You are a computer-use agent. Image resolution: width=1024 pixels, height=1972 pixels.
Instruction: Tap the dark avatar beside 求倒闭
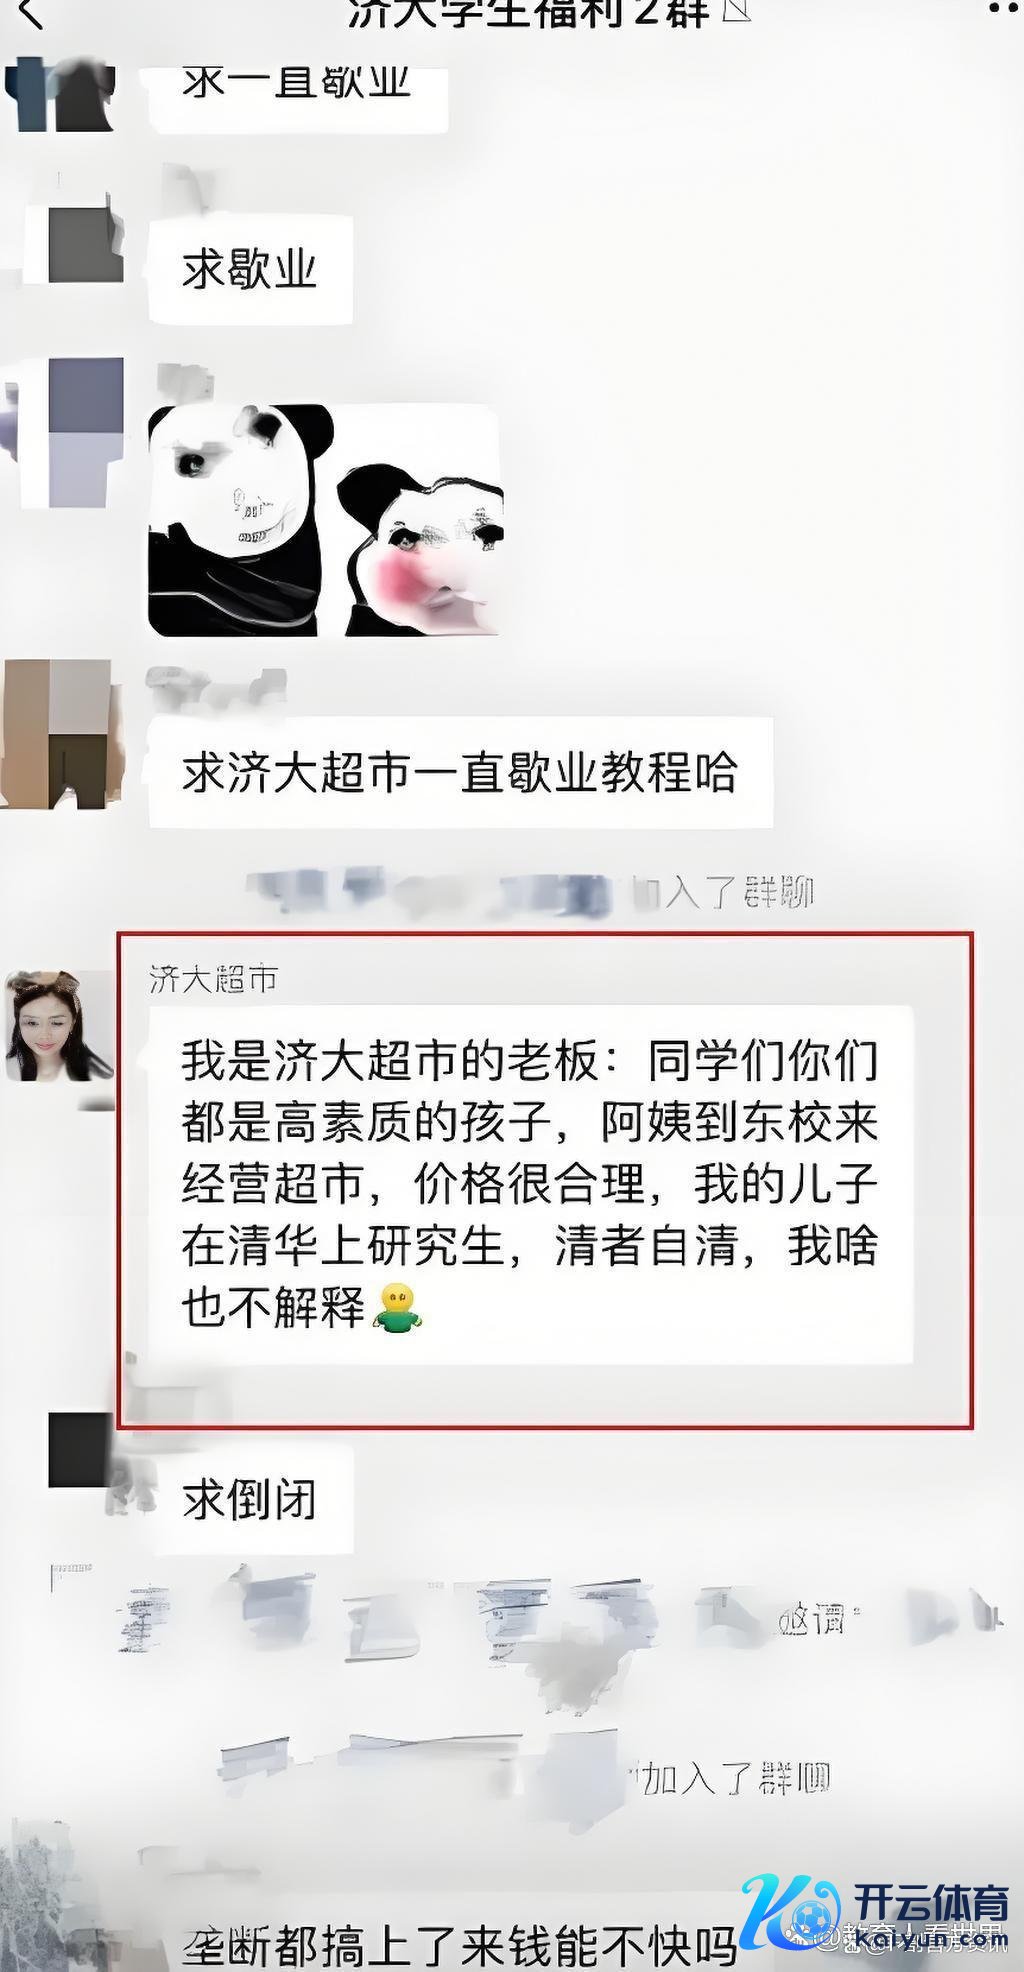(x=80, y=1449)
